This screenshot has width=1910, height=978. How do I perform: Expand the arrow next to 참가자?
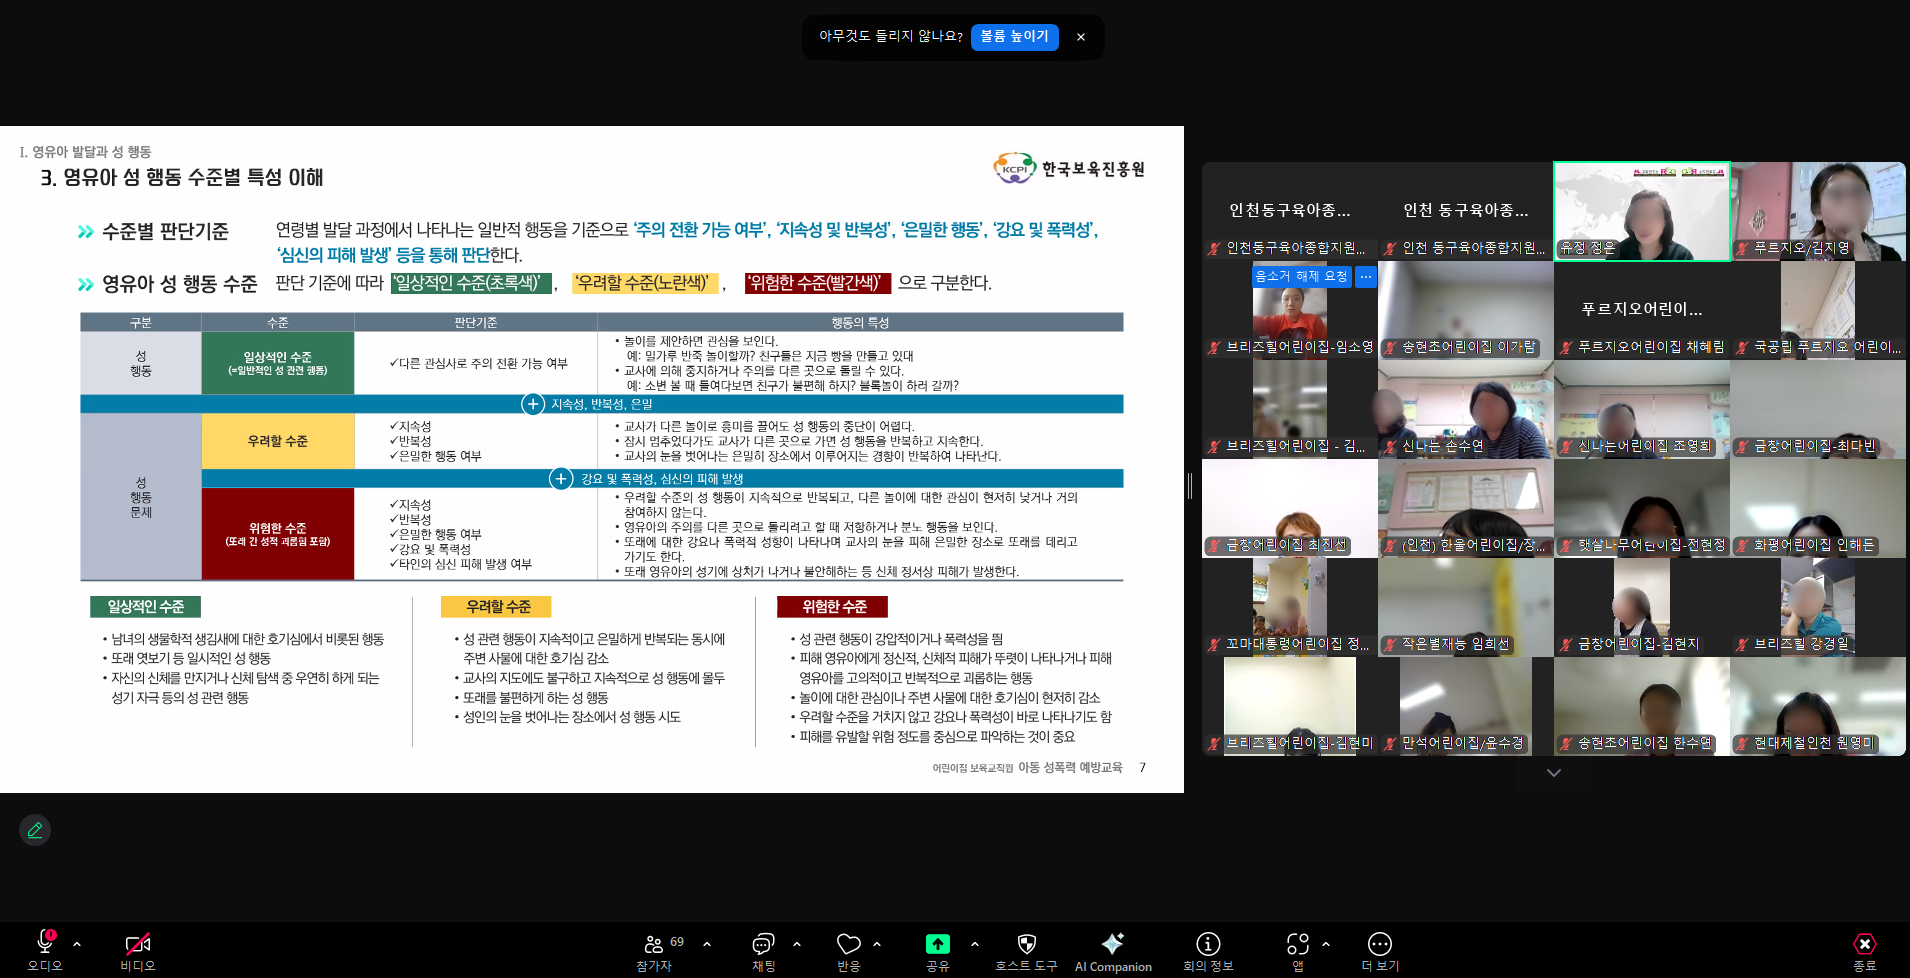[707, 944]
